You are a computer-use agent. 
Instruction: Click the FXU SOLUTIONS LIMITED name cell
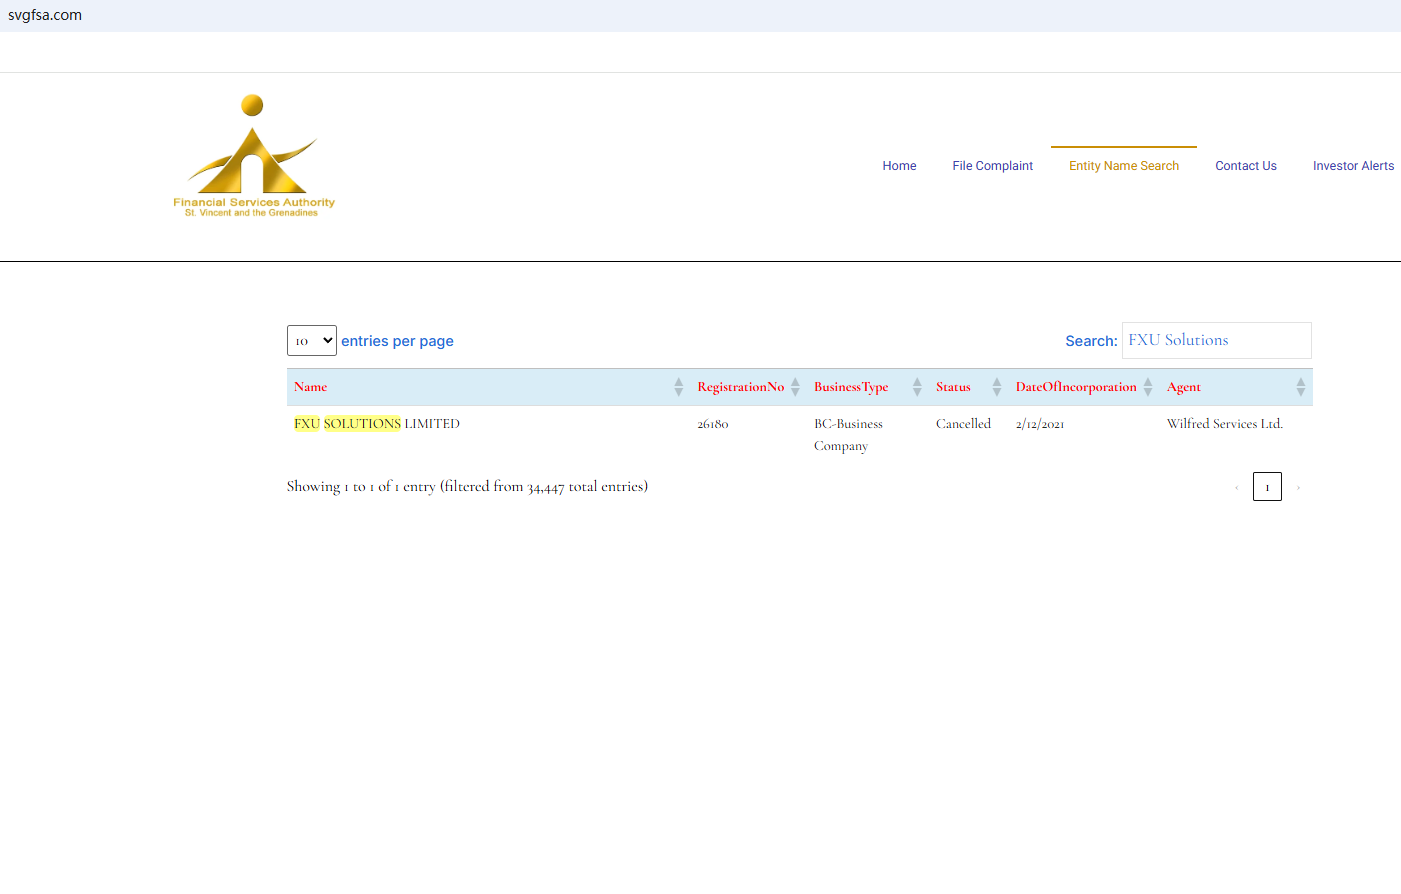pyautogui.click(x=377, y=424)
